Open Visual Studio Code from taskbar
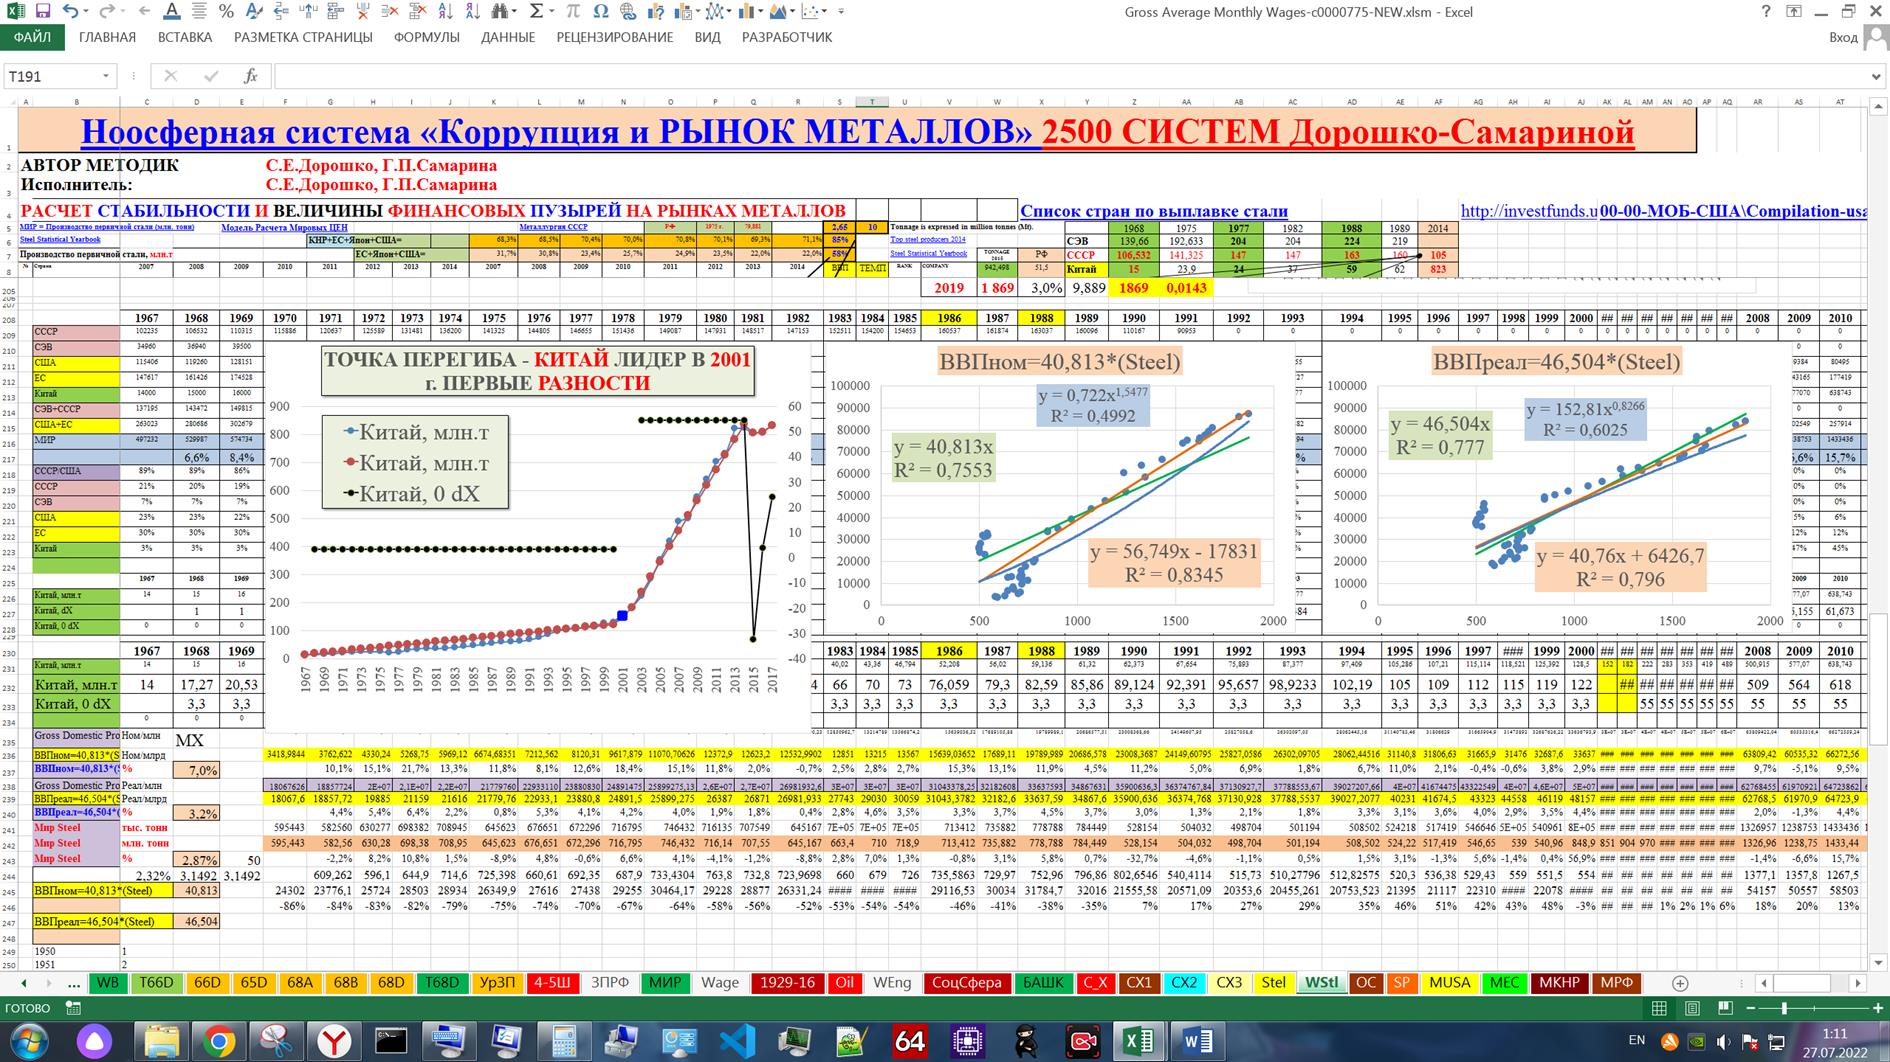Viewport: 1890px width, 1062px height. 737,1041
